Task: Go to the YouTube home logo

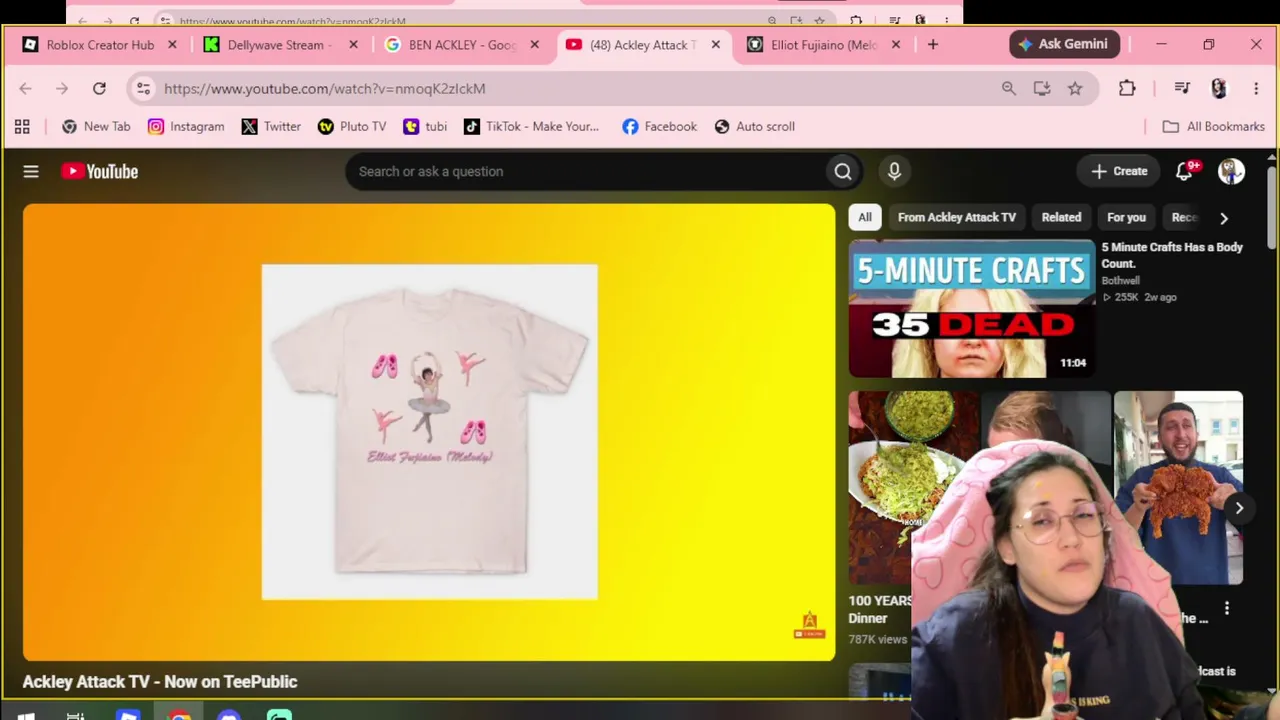Action: tap(99, 172)
